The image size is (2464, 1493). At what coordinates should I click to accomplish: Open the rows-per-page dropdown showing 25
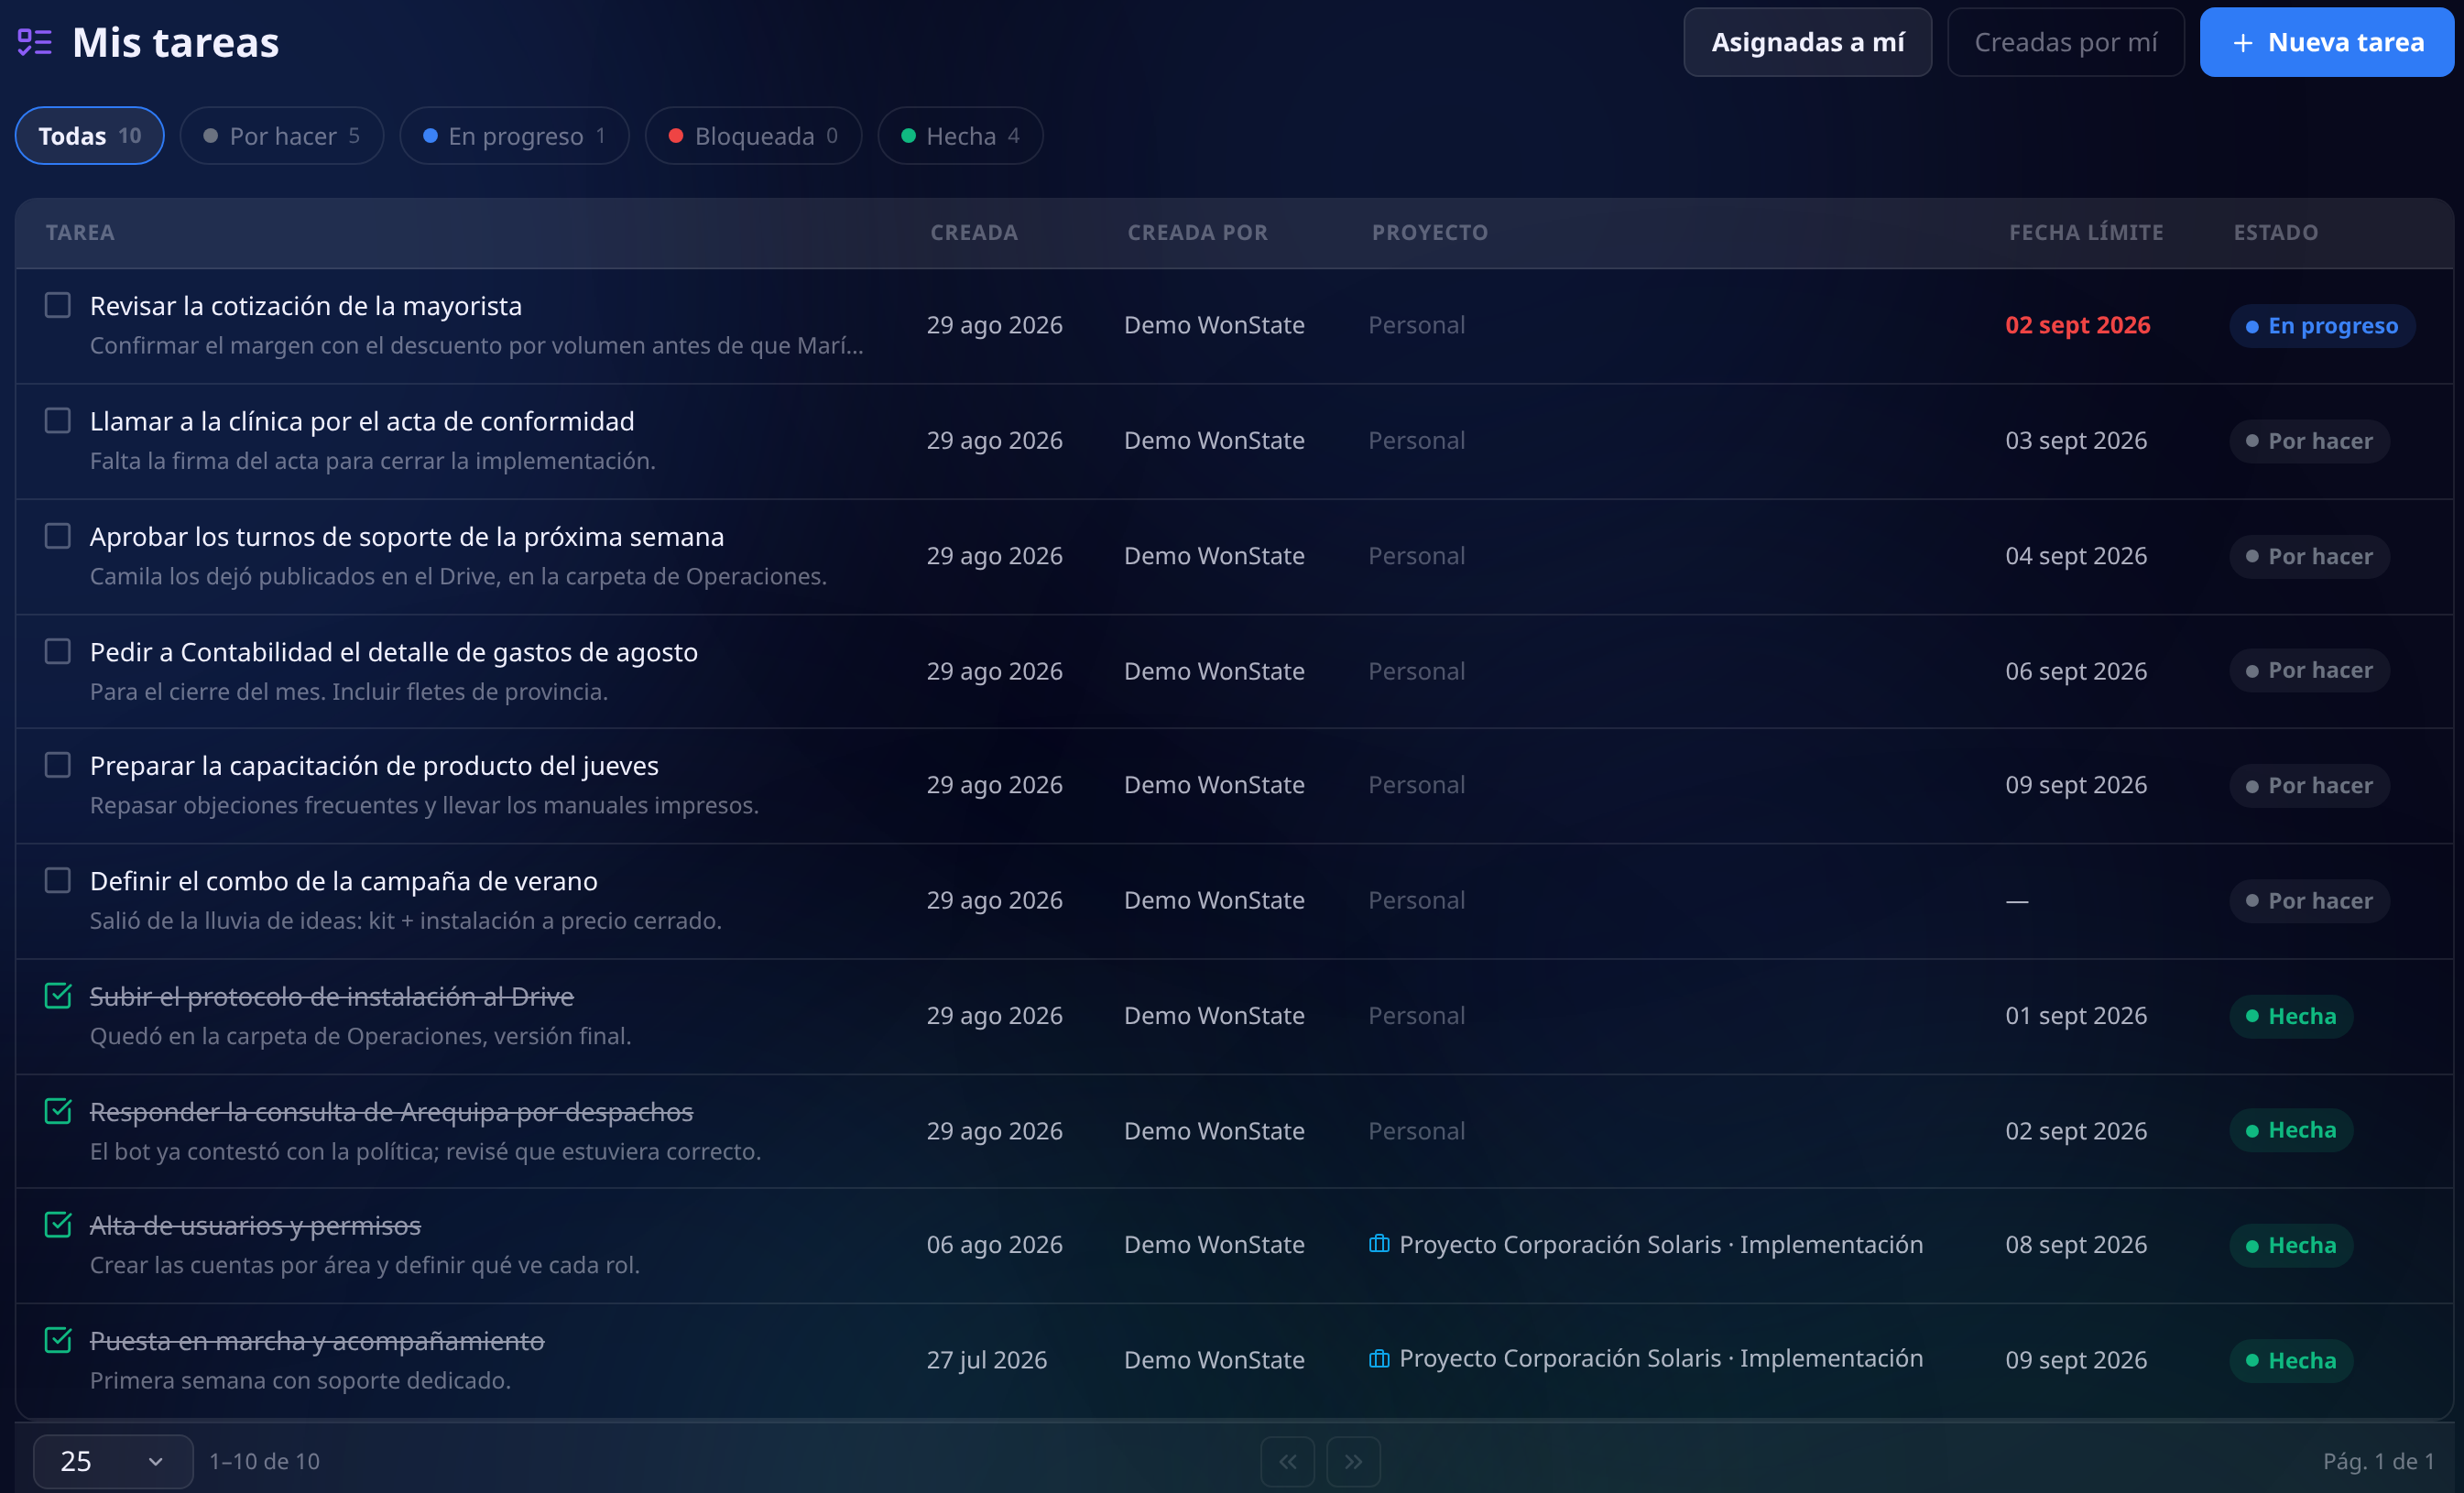click(x=113, y=1461)
